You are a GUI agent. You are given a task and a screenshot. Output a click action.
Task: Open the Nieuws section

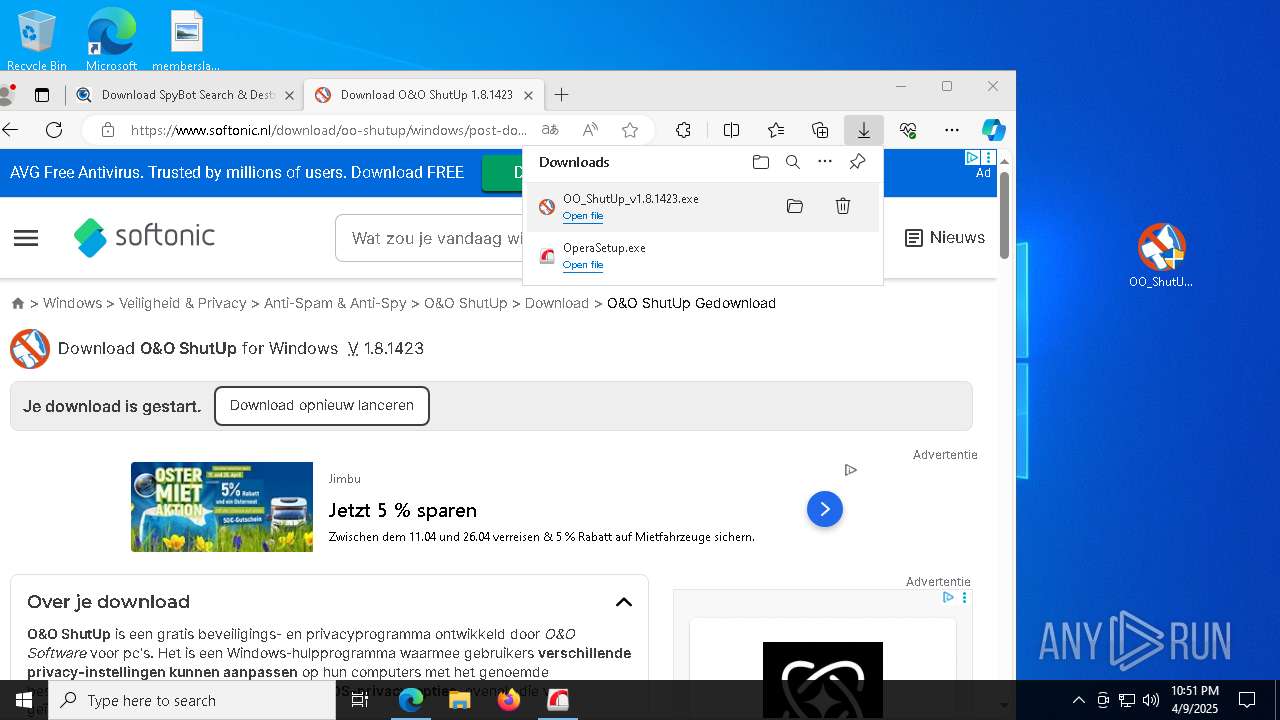pos(945,238)
